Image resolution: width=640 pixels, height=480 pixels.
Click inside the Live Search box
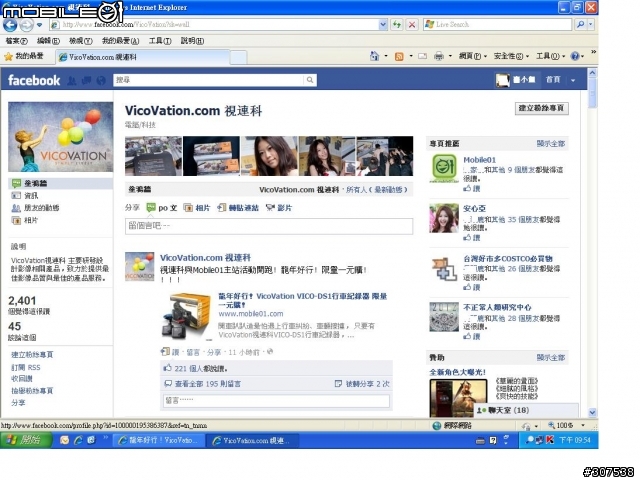[x=498, y=24]
